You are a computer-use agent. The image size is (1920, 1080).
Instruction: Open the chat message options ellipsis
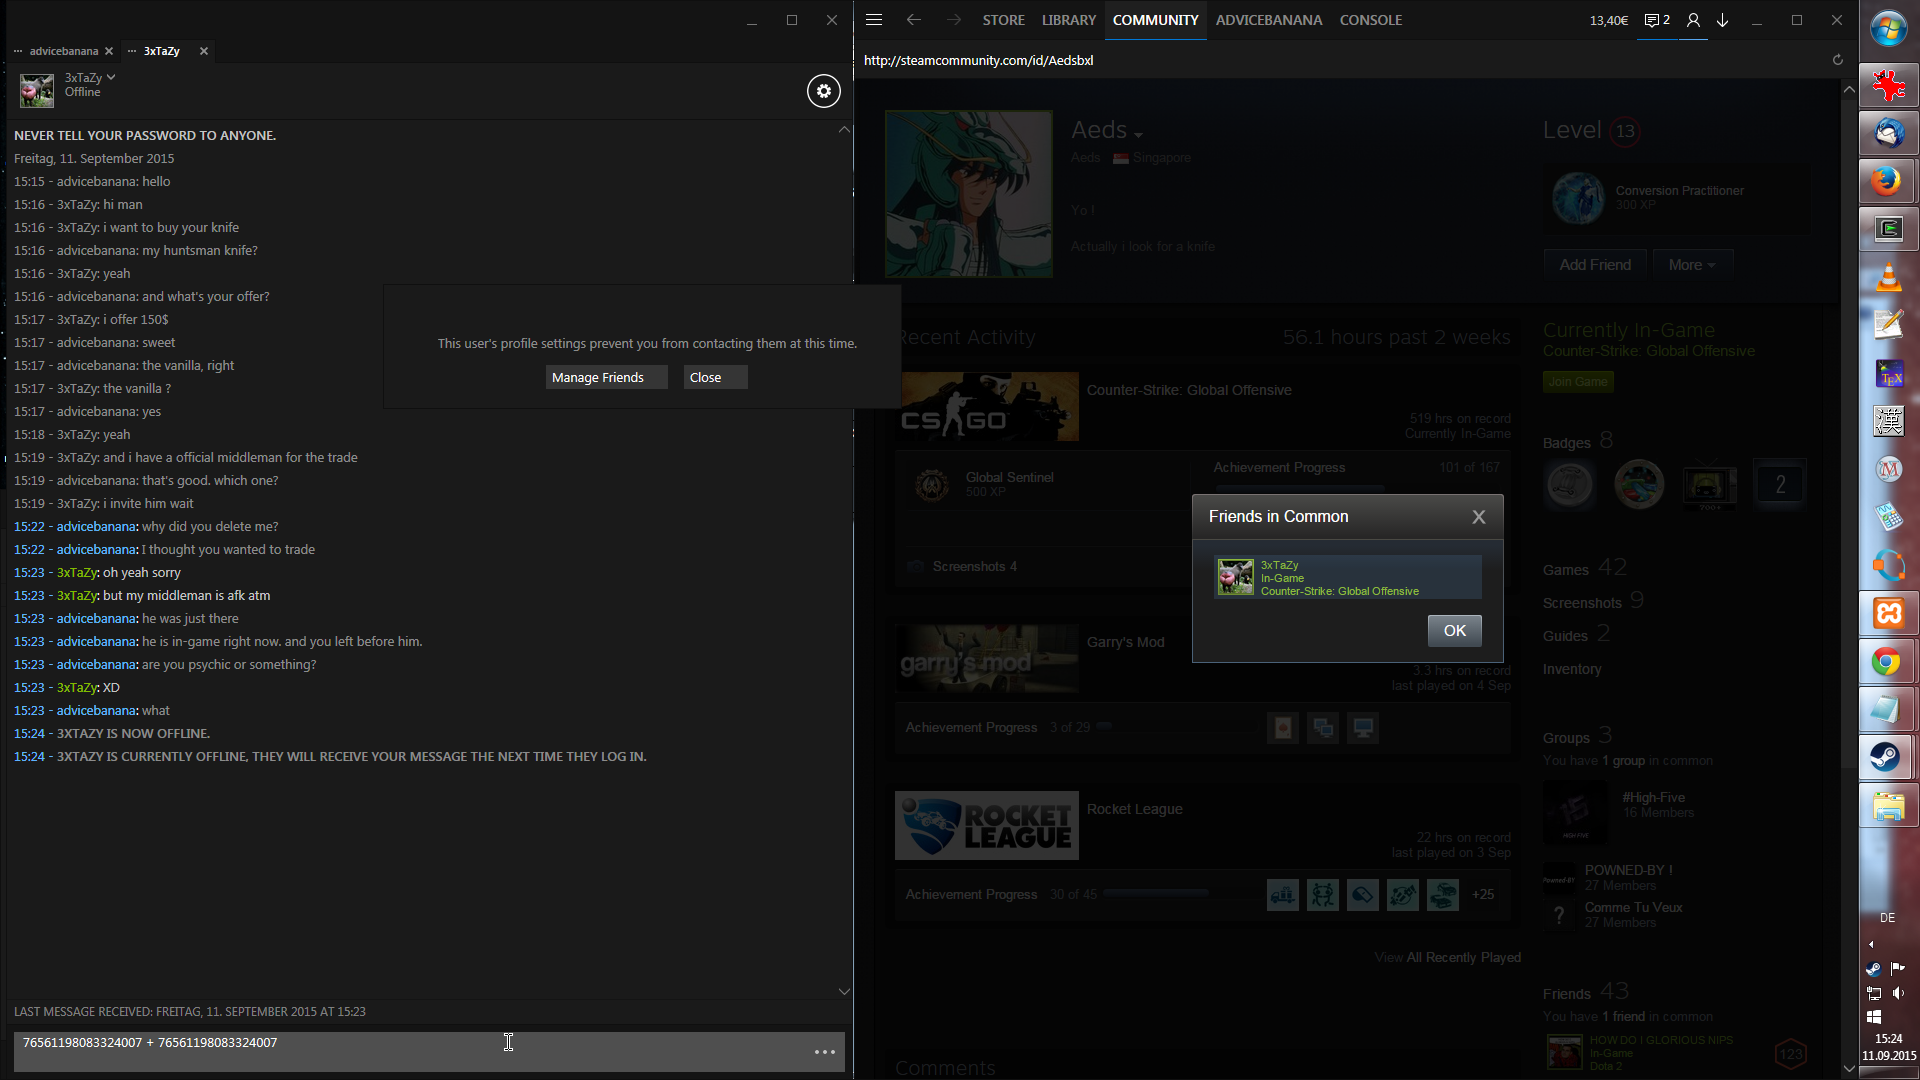(x=824, y=1052)
